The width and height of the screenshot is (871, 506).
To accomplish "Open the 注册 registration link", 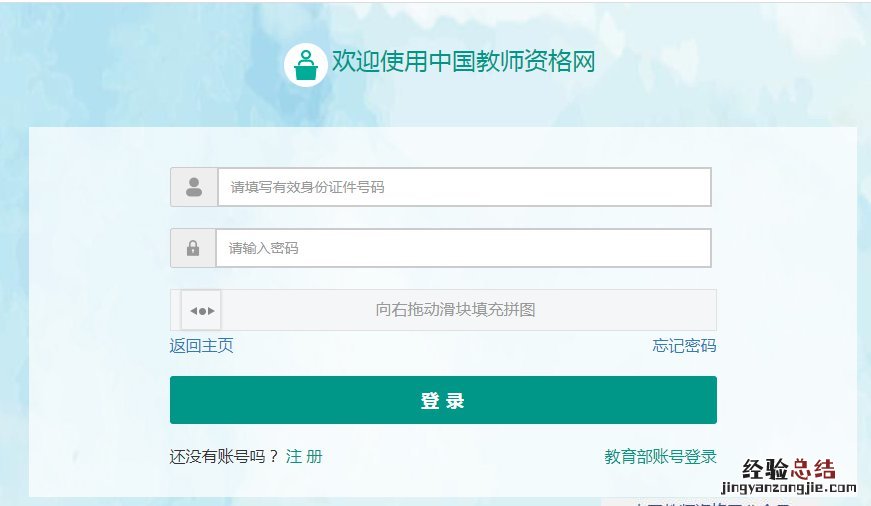I will pyautogui.click(x=304, y=457).
